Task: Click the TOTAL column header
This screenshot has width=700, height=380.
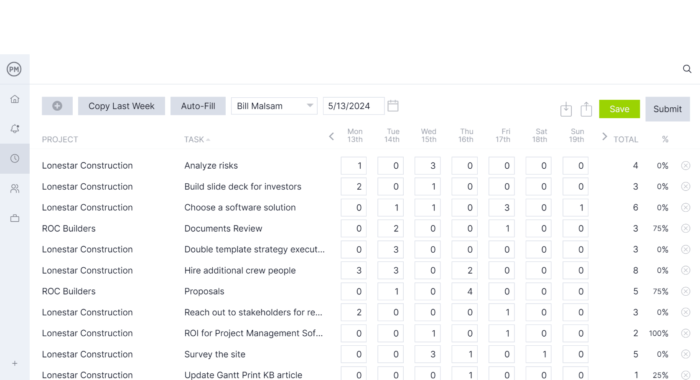Action: click(625, 139)
